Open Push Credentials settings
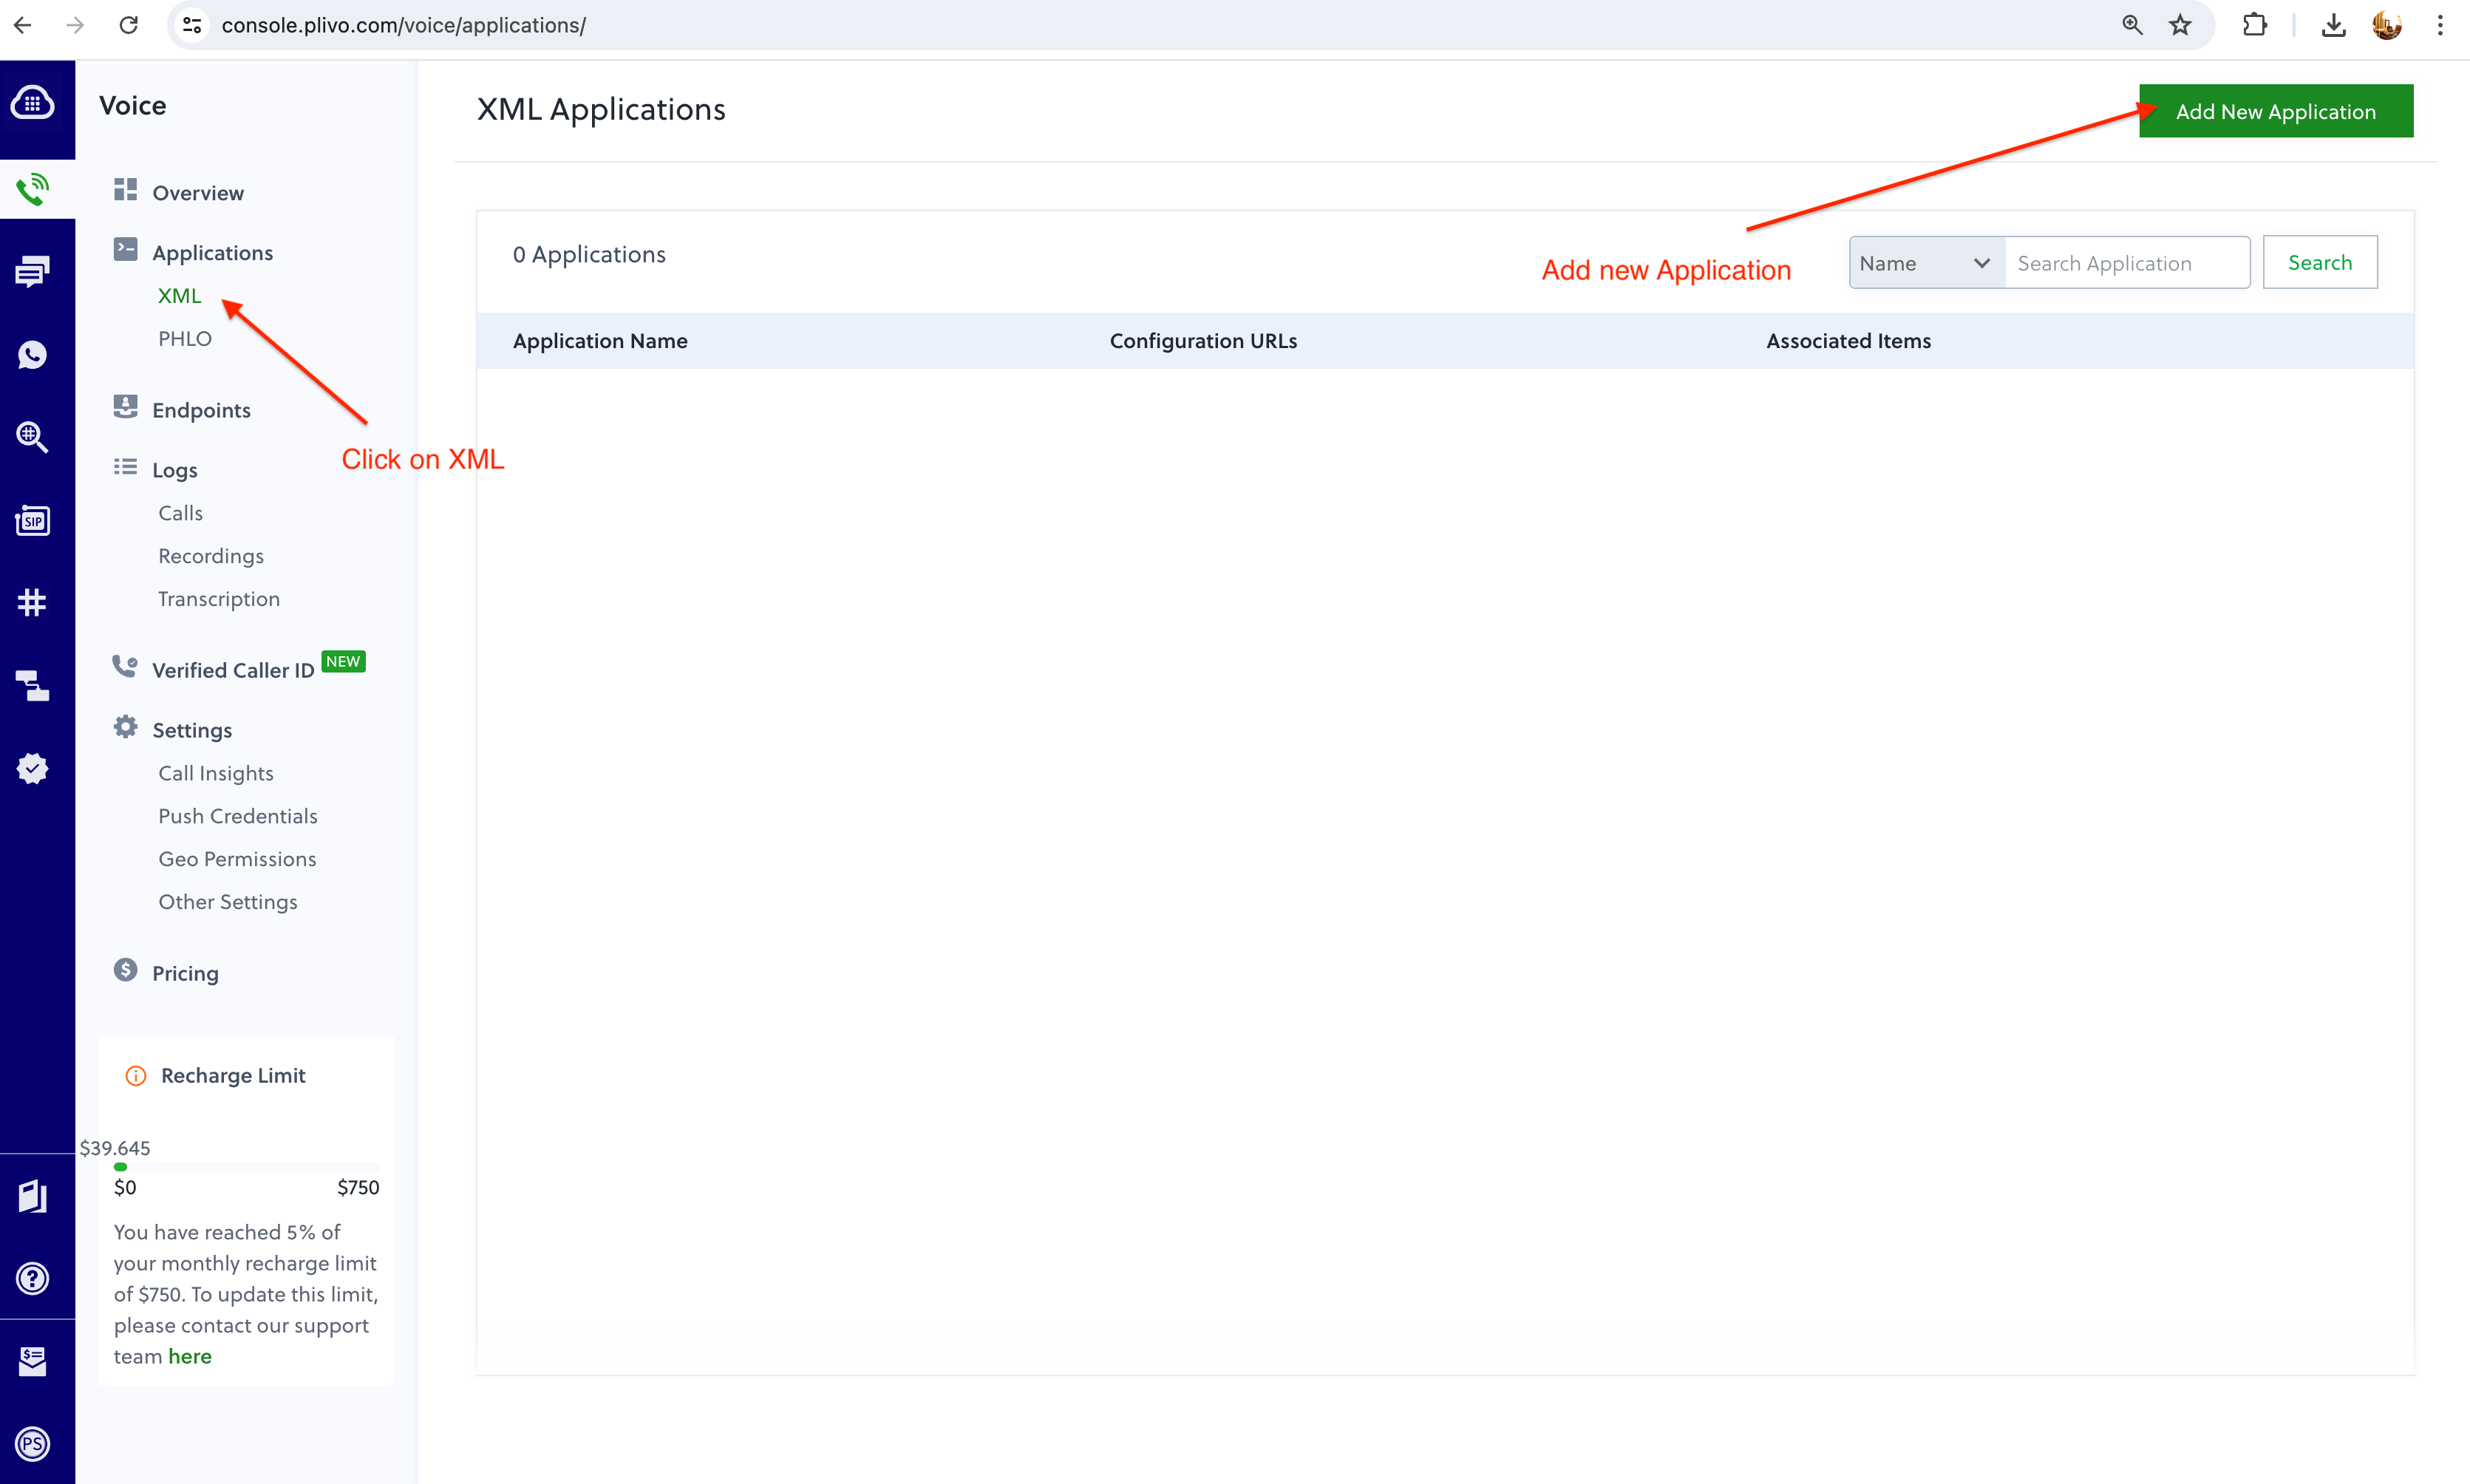2470x1484 pixels. pos(238,816)
